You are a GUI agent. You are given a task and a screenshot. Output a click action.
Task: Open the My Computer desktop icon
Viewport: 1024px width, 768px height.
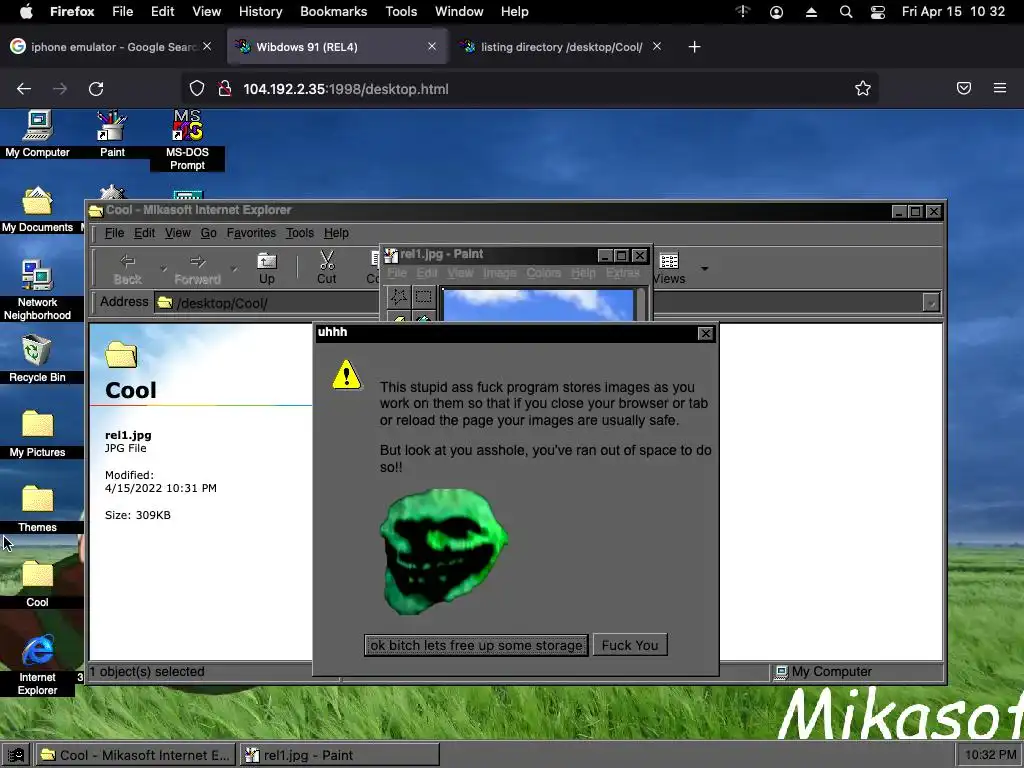[37, 134]
